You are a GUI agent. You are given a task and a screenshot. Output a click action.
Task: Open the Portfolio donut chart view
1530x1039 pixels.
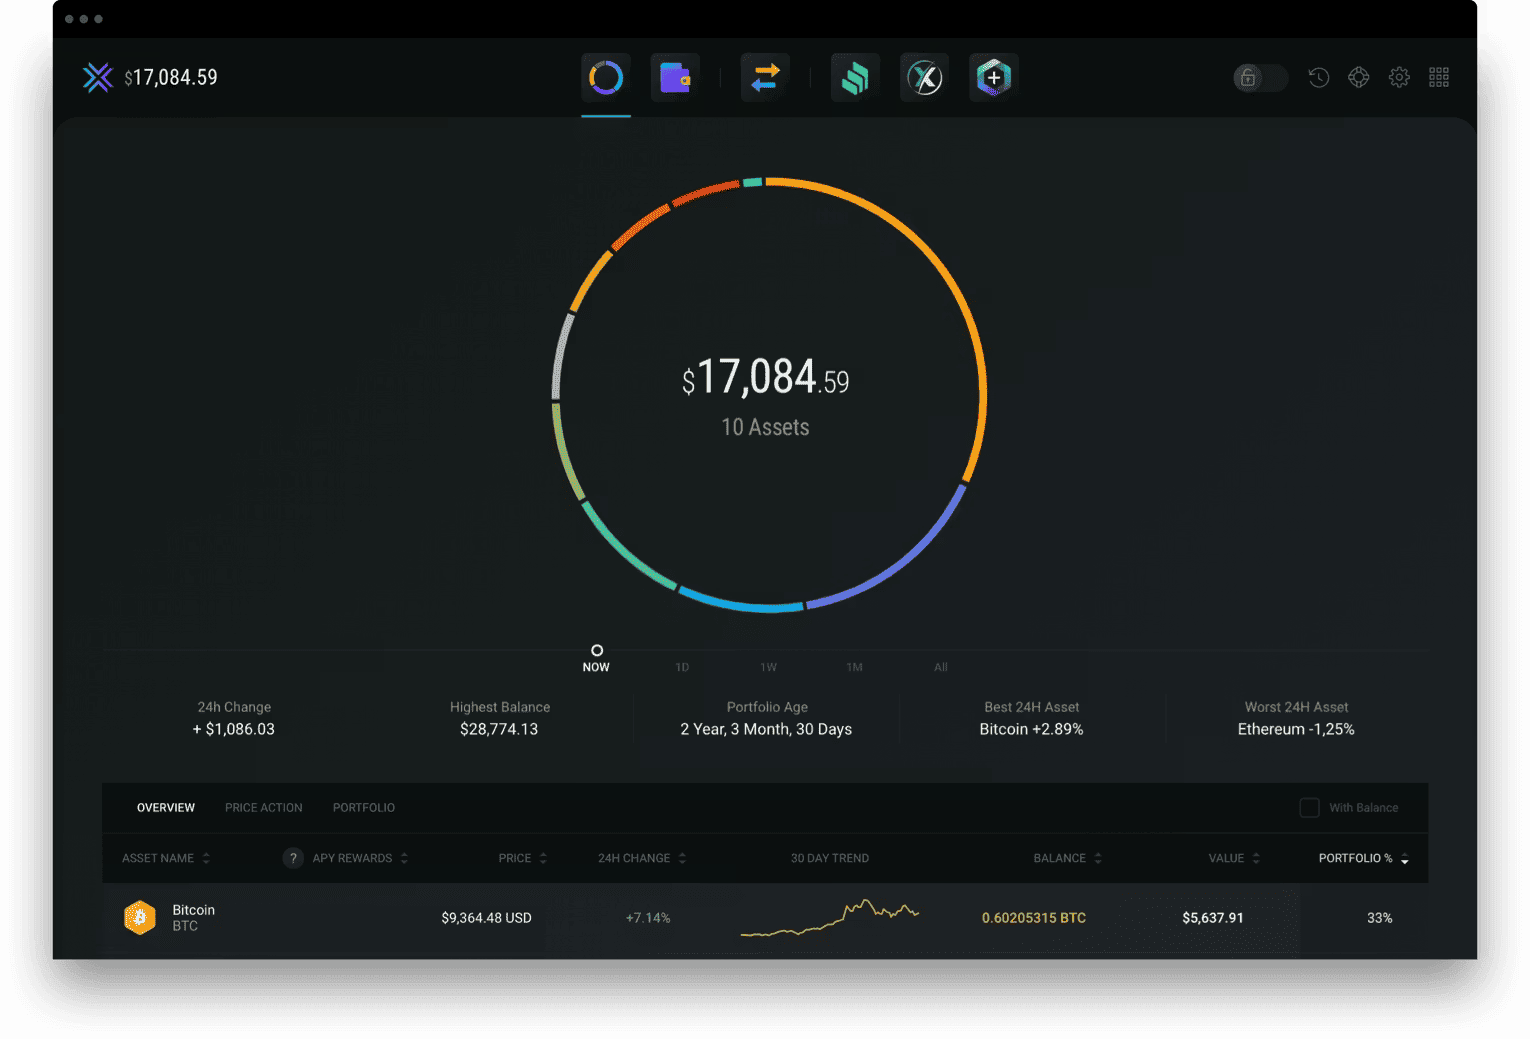[605, 77]
